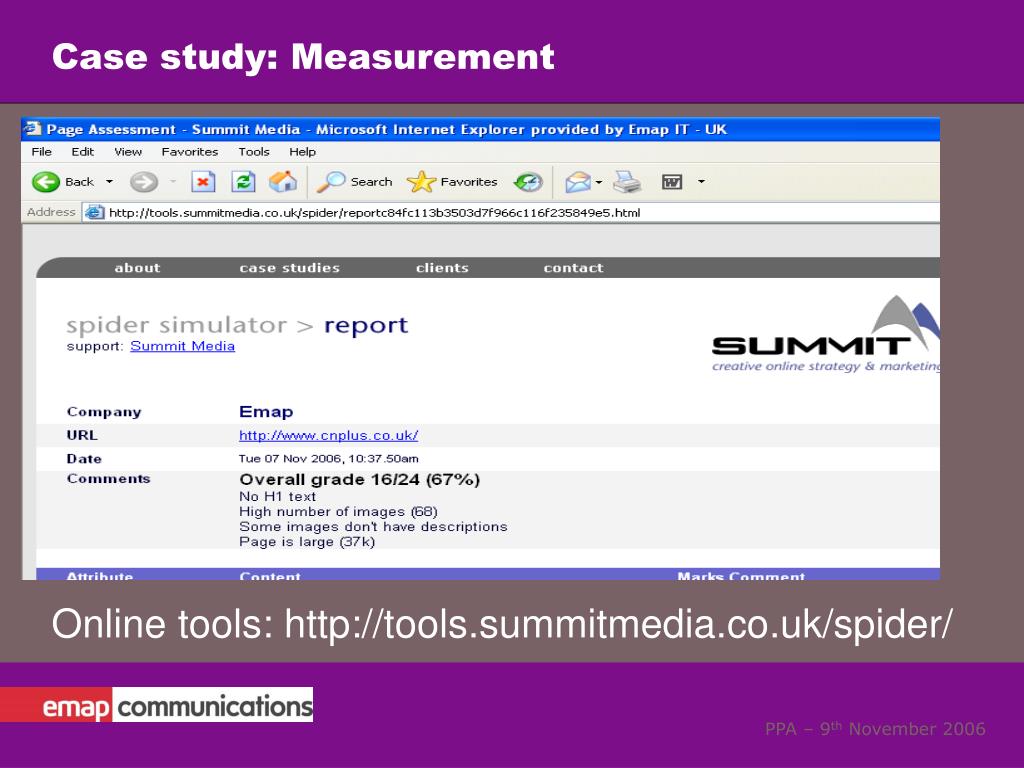The height and width of the screenshot is (768, 1024).
Task: Open Favorites star toolbar button
Action: (452, 182)
